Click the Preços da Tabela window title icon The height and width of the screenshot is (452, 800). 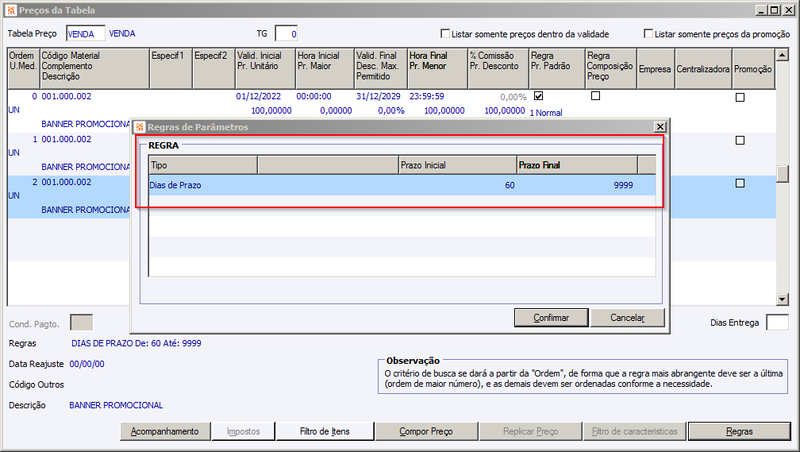point(11,10)
